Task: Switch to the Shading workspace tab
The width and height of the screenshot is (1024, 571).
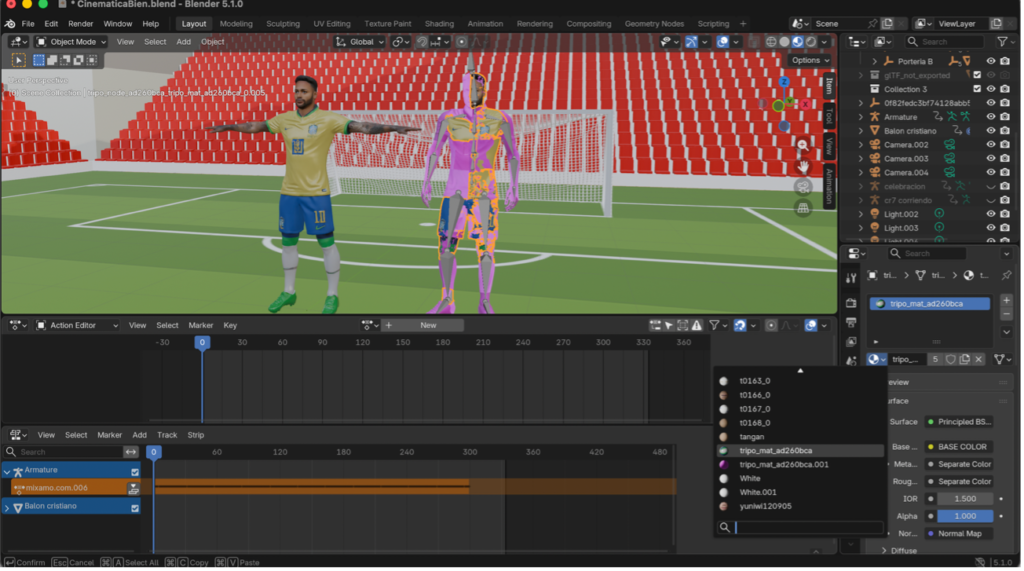Action: coord(438,23)
